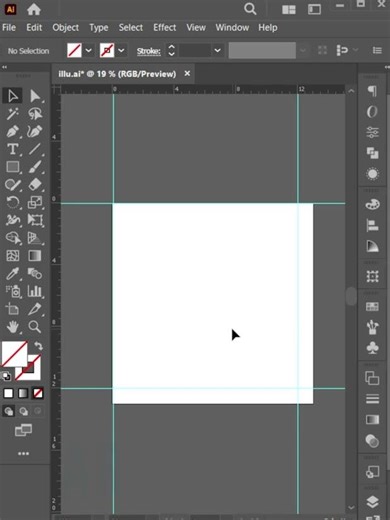
Task: Select the Direct Selection tool
Action: click(x=35, y=96)
